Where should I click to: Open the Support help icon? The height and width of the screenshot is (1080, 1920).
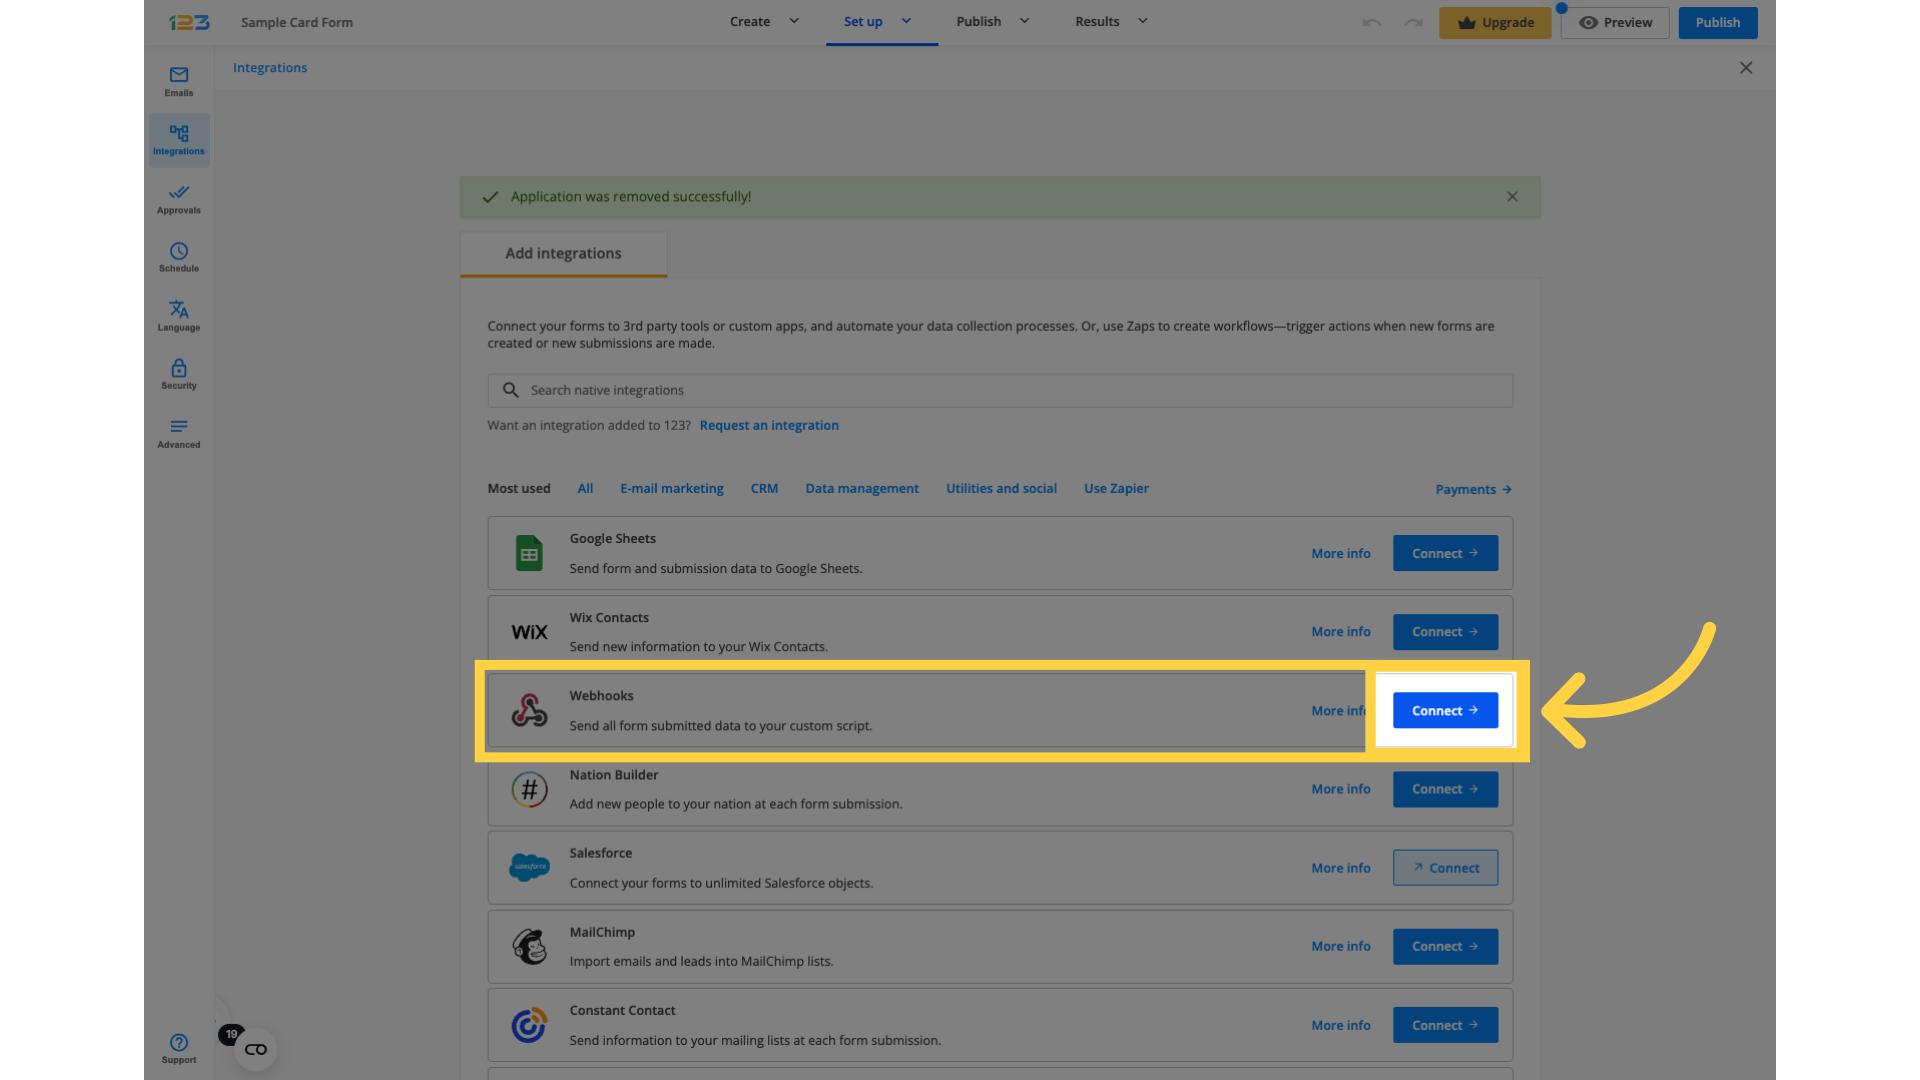click(179, 1048)
